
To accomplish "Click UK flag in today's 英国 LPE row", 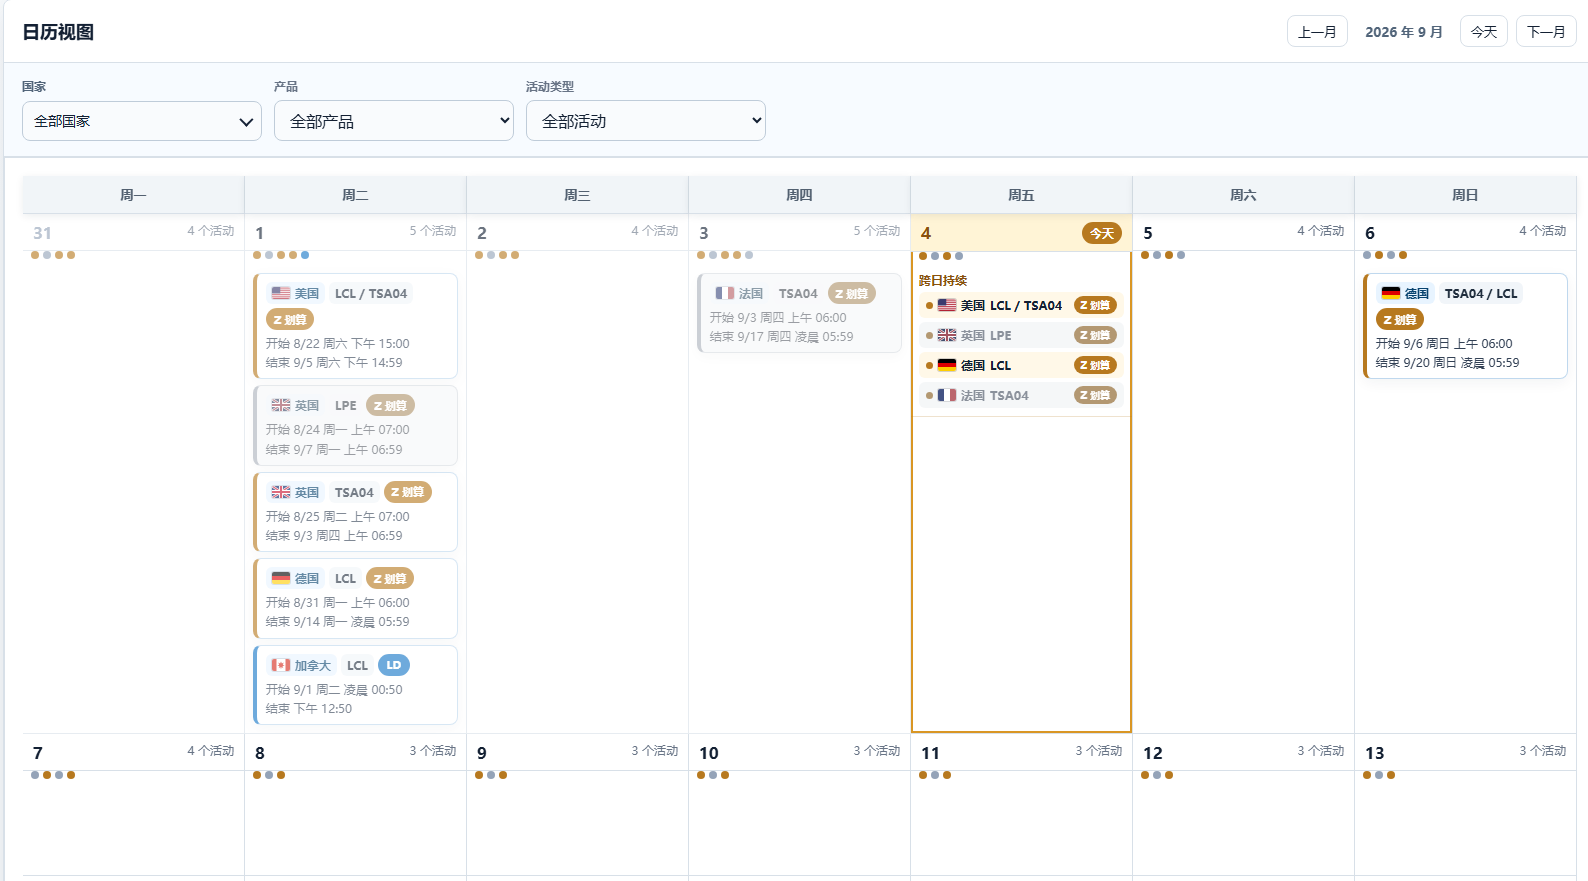I will [x=947, y=335].
